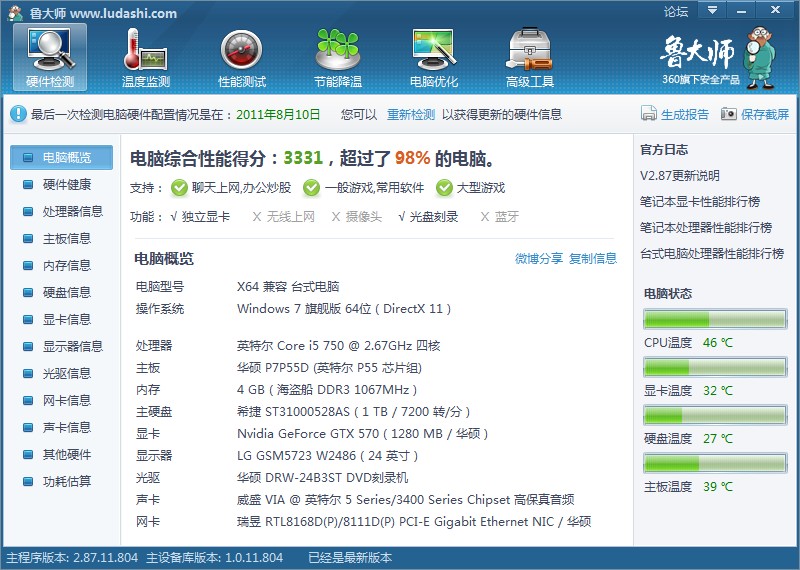800x570 pixels.
Task: Click the printer icon beside 生成报告
Action: point(648,114)
